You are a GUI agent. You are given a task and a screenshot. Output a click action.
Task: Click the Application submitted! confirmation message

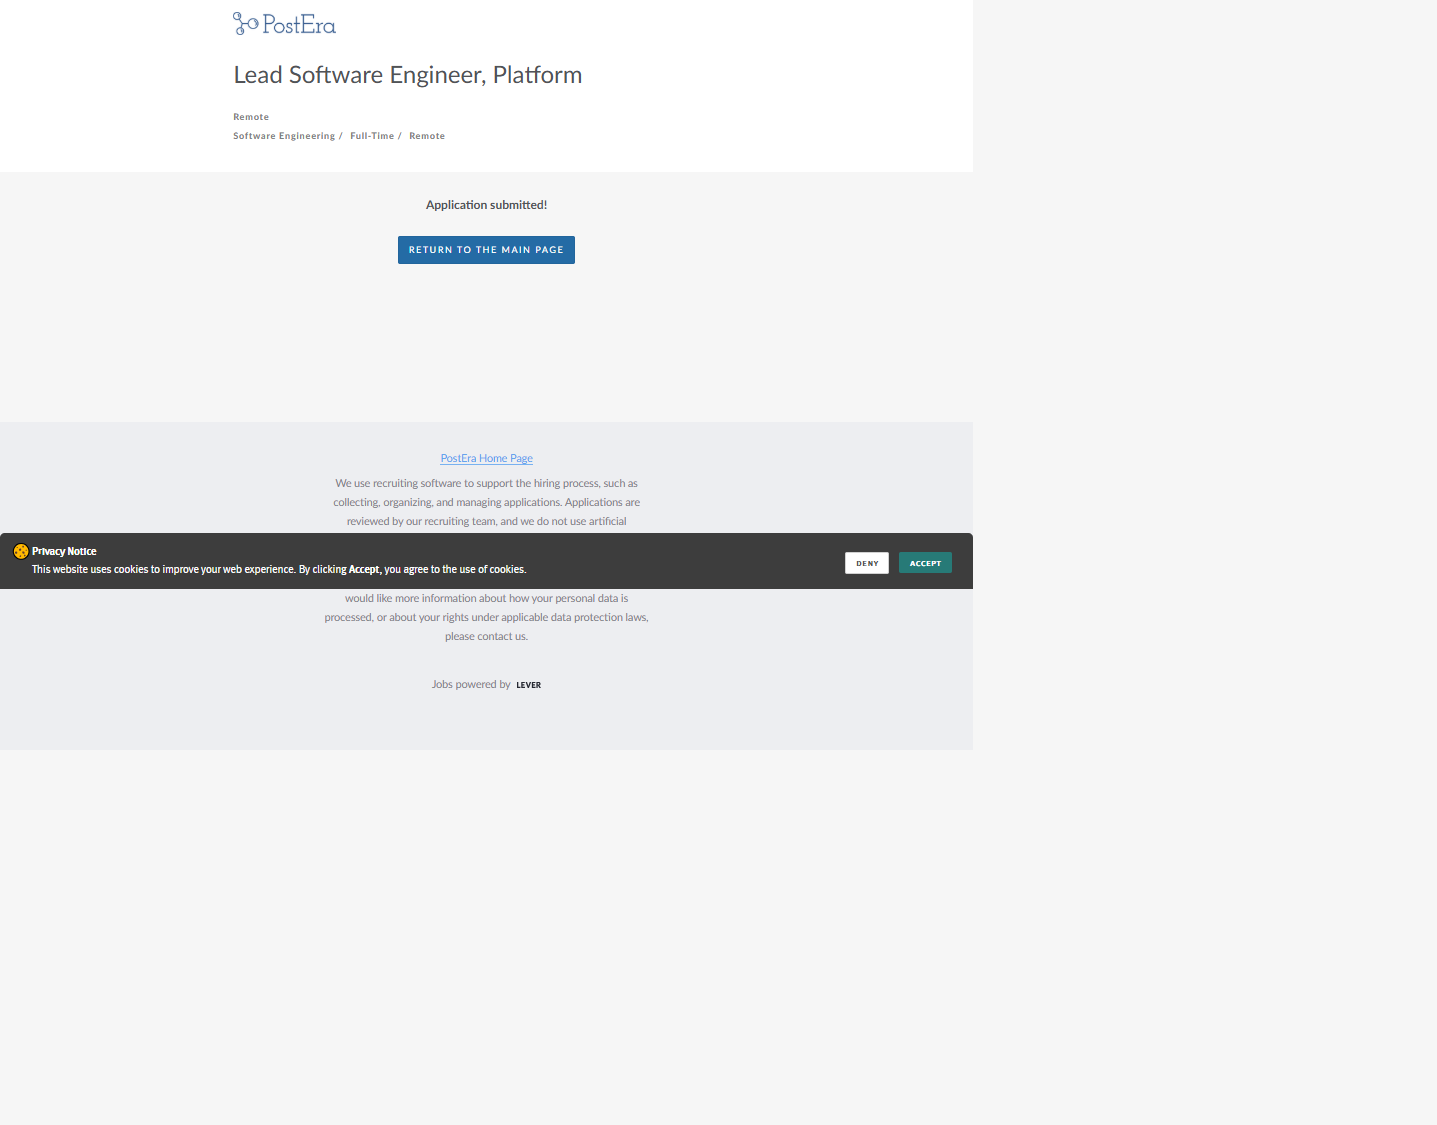coord(486,205)
